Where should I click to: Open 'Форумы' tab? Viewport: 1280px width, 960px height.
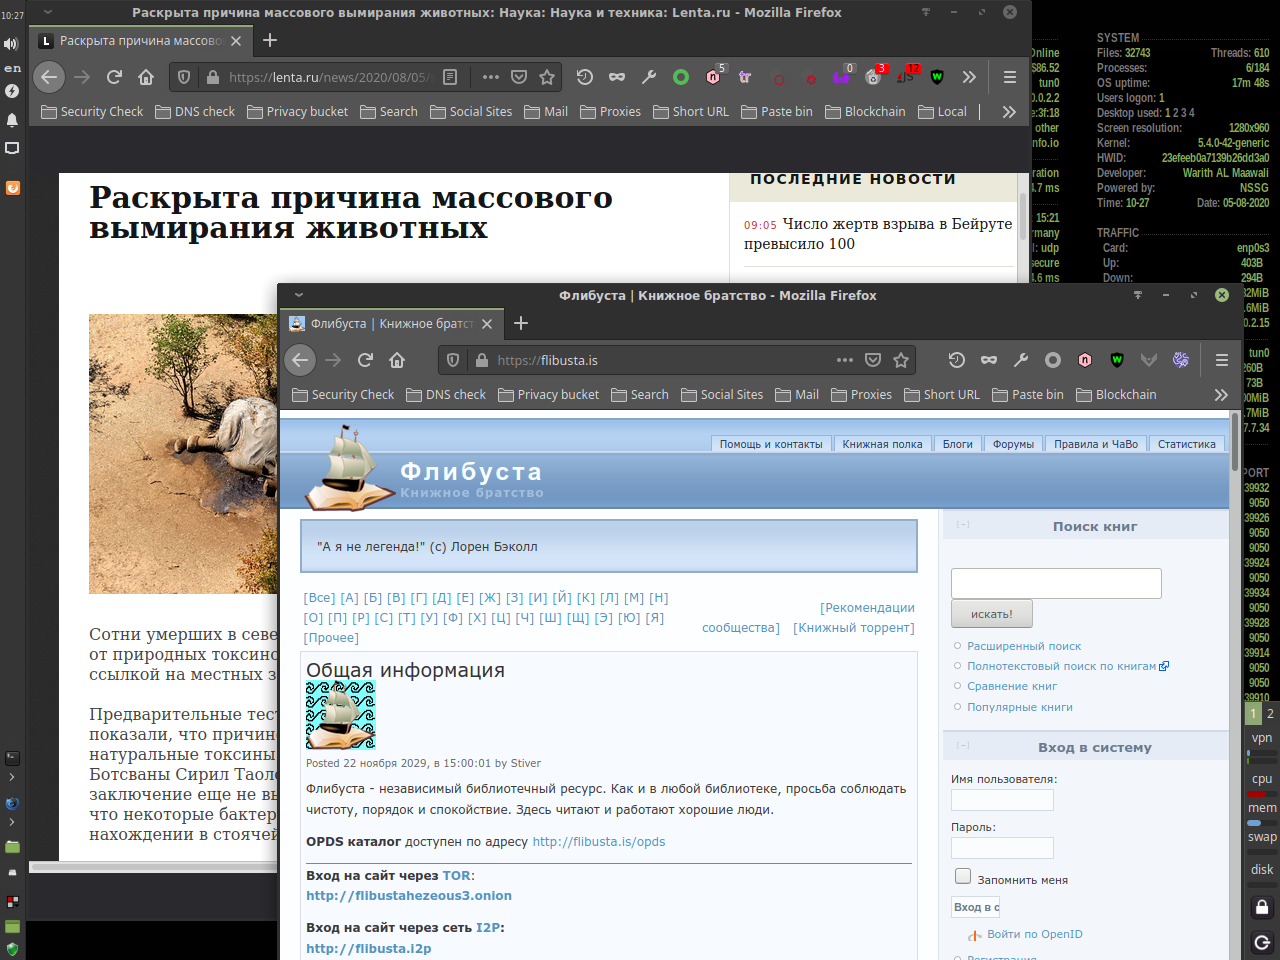(1013, 444)
